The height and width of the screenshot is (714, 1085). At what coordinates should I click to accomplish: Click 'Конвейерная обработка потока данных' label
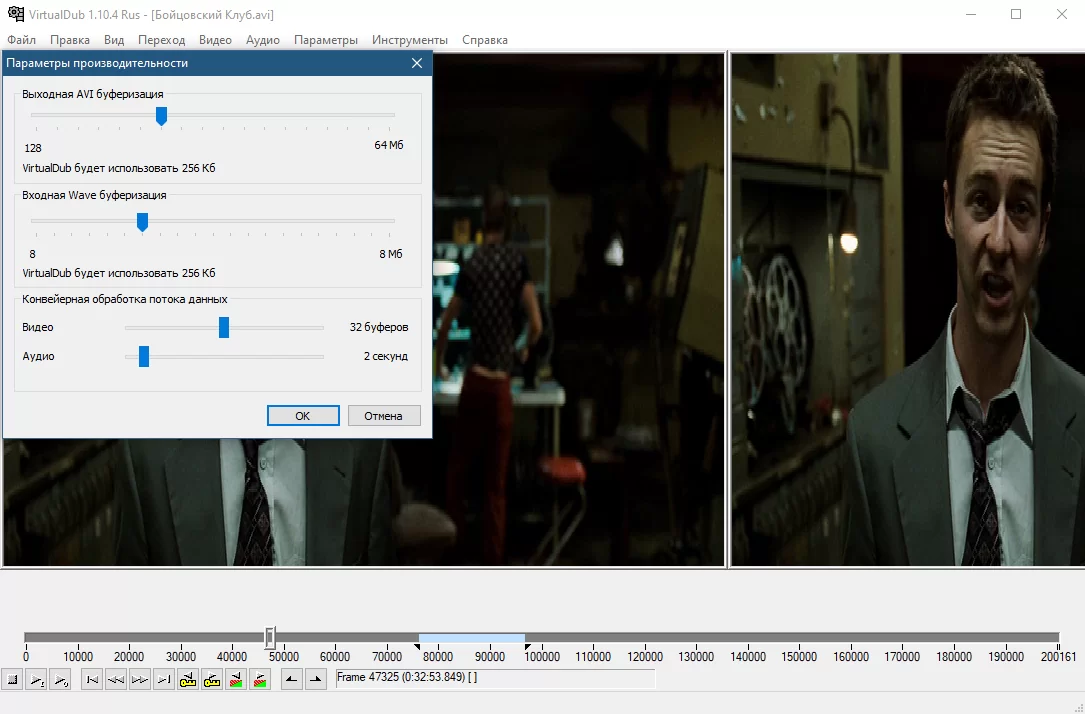tap(125, 300)
